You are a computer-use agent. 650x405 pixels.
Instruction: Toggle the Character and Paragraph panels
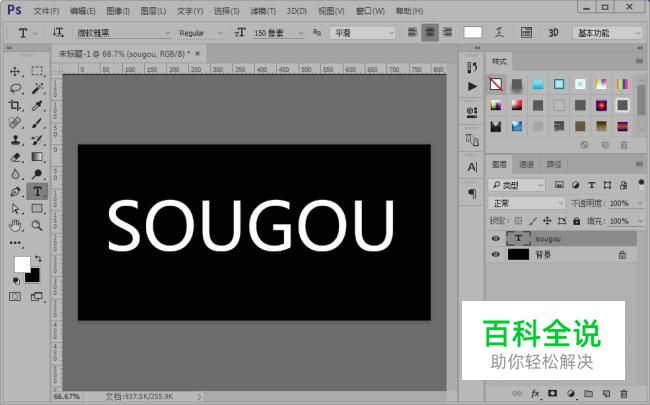(x=526, y=32)
